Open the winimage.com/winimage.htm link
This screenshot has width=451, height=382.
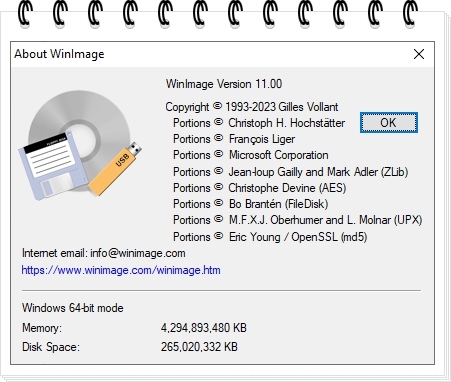121,270
